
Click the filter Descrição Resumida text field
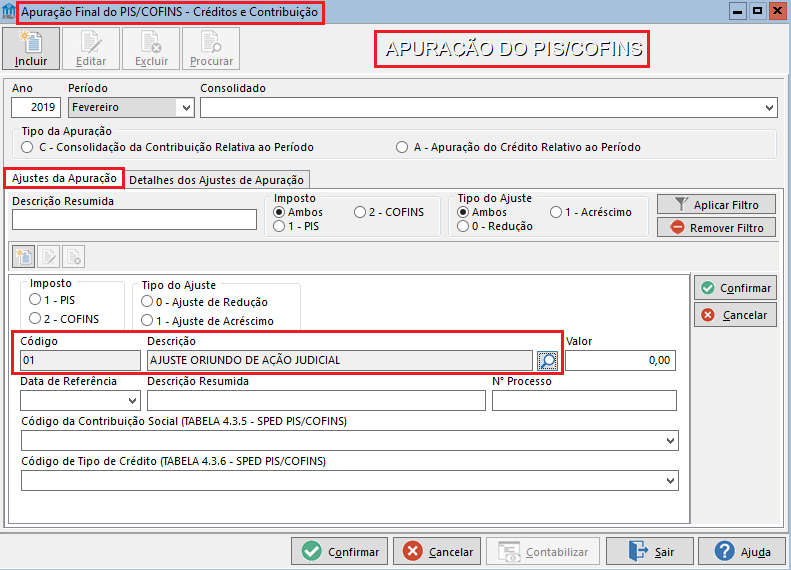coord(134,219)
